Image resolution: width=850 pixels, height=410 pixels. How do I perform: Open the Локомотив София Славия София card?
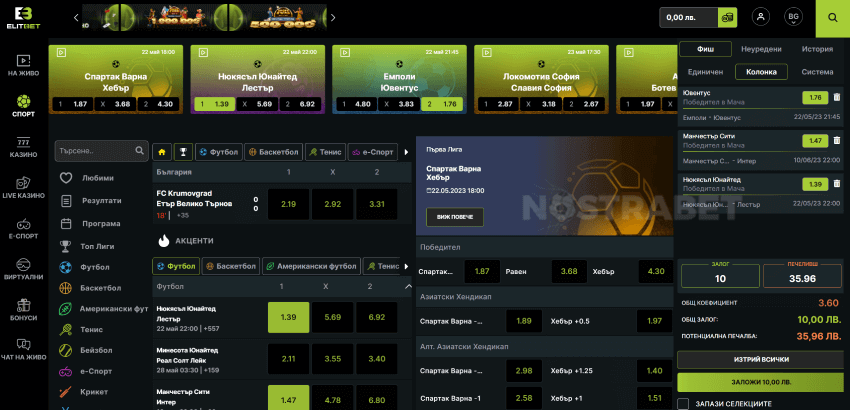tap(541, 79)
